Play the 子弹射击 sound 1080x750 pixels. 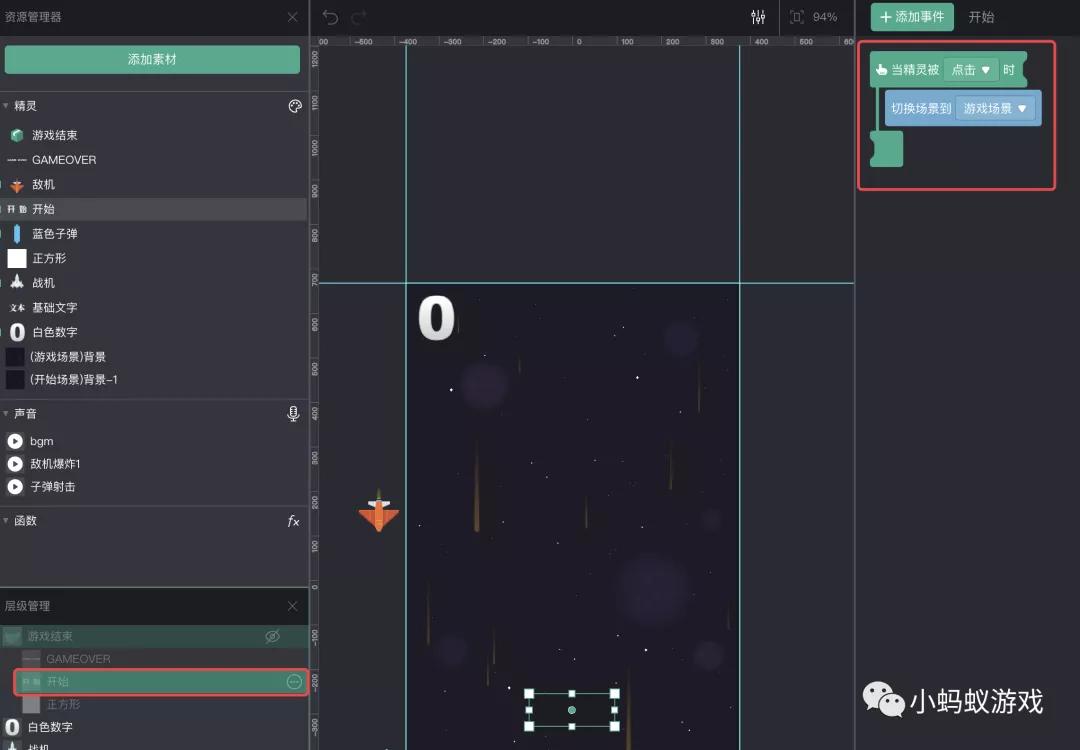click(x=15, y=487)
